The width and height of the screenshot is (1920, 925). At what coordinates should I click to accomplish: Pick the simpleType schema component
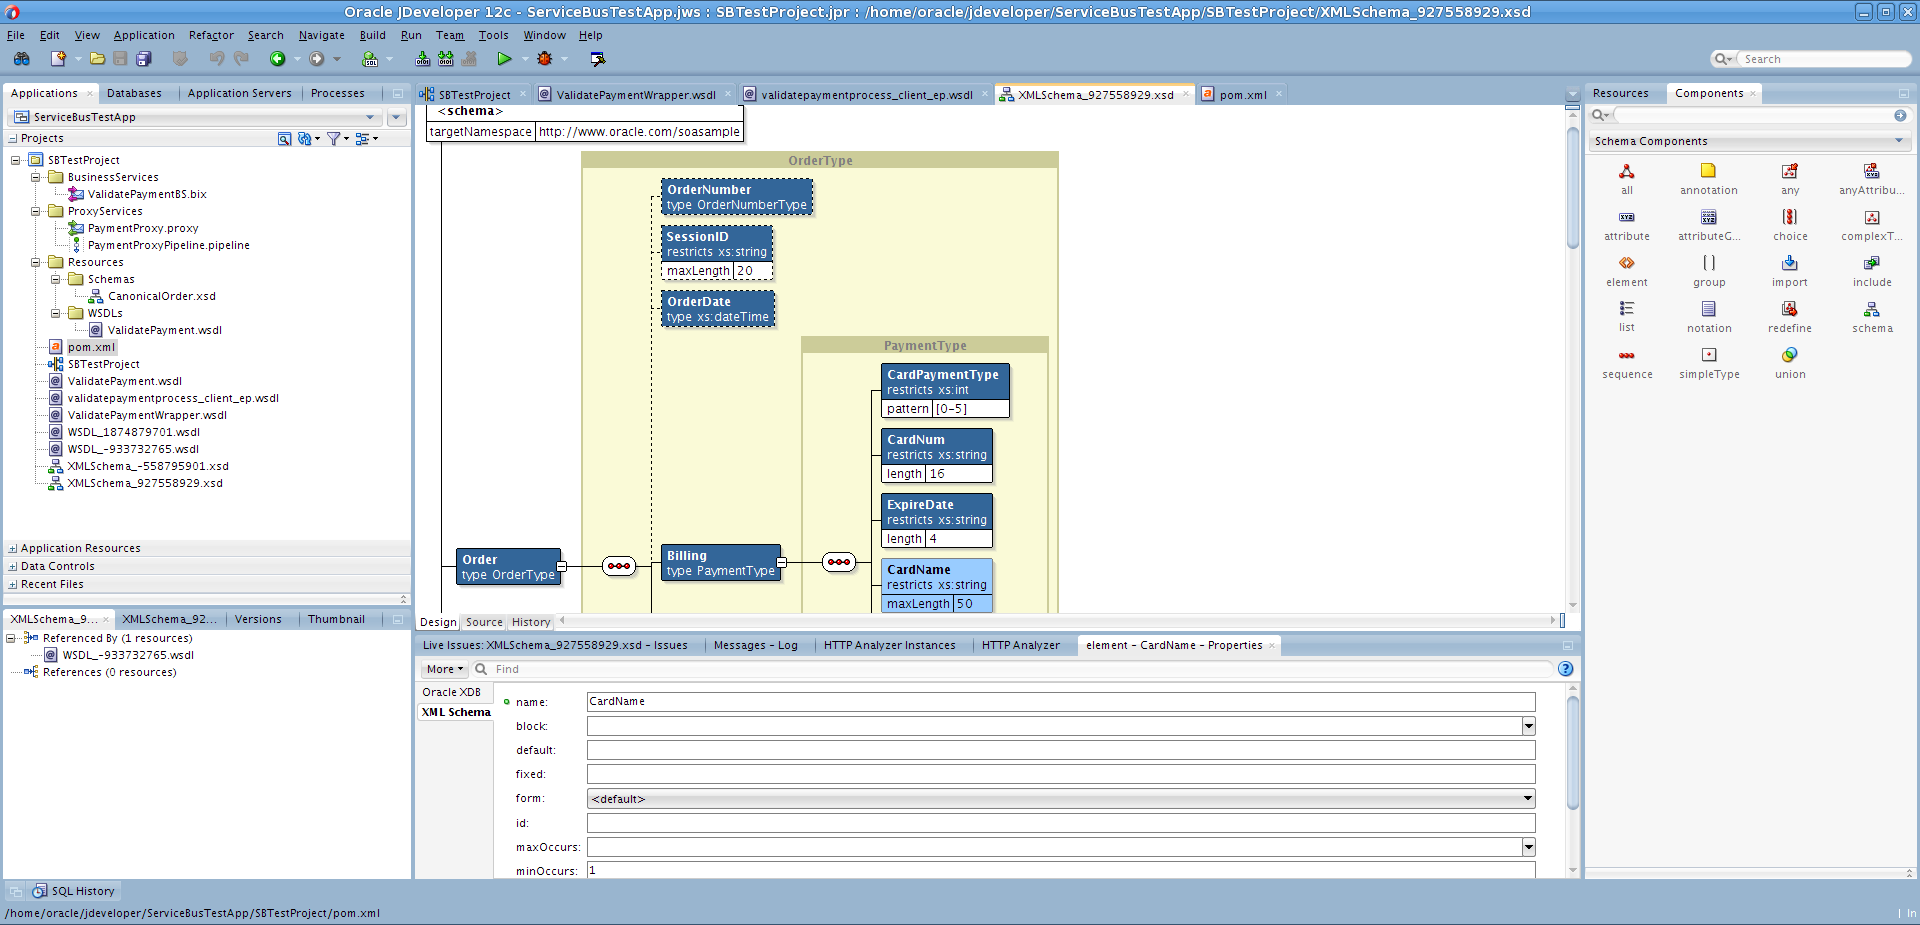[x=1709, y=363]
